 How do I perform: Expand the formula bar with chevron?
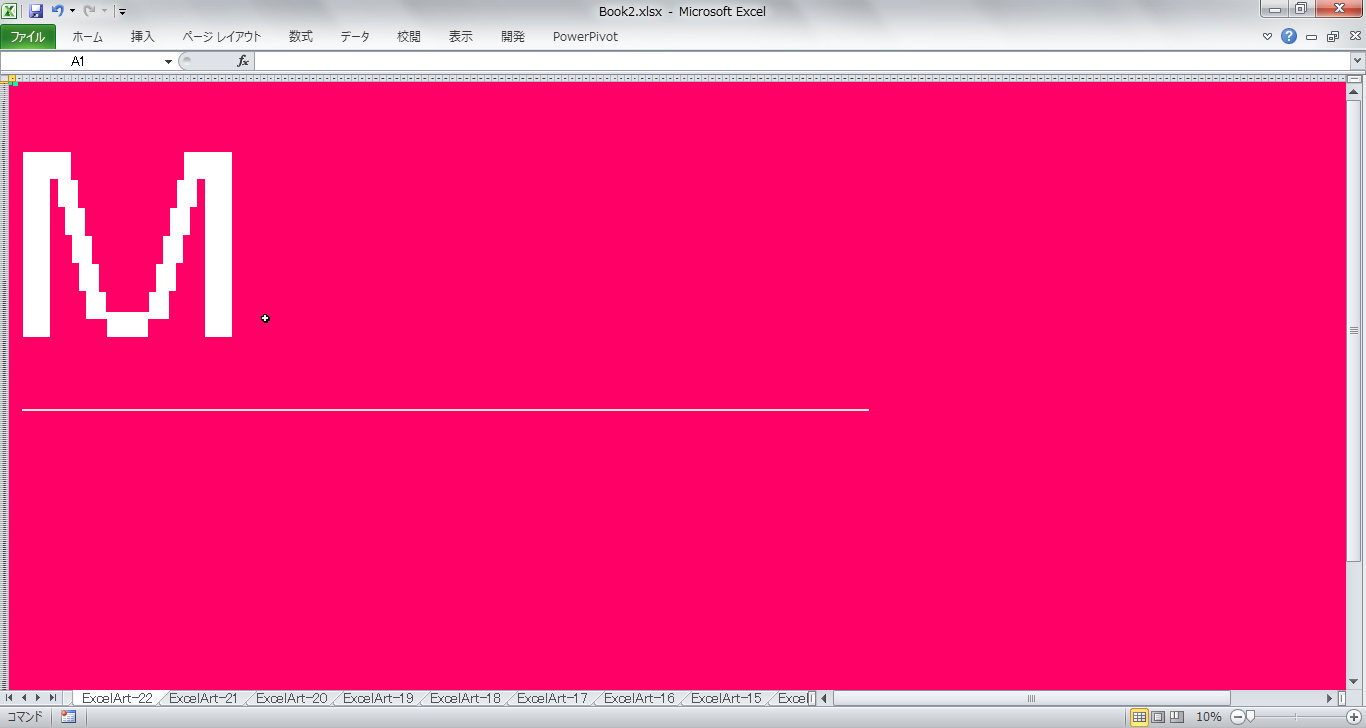click(x=1357, y=61)
